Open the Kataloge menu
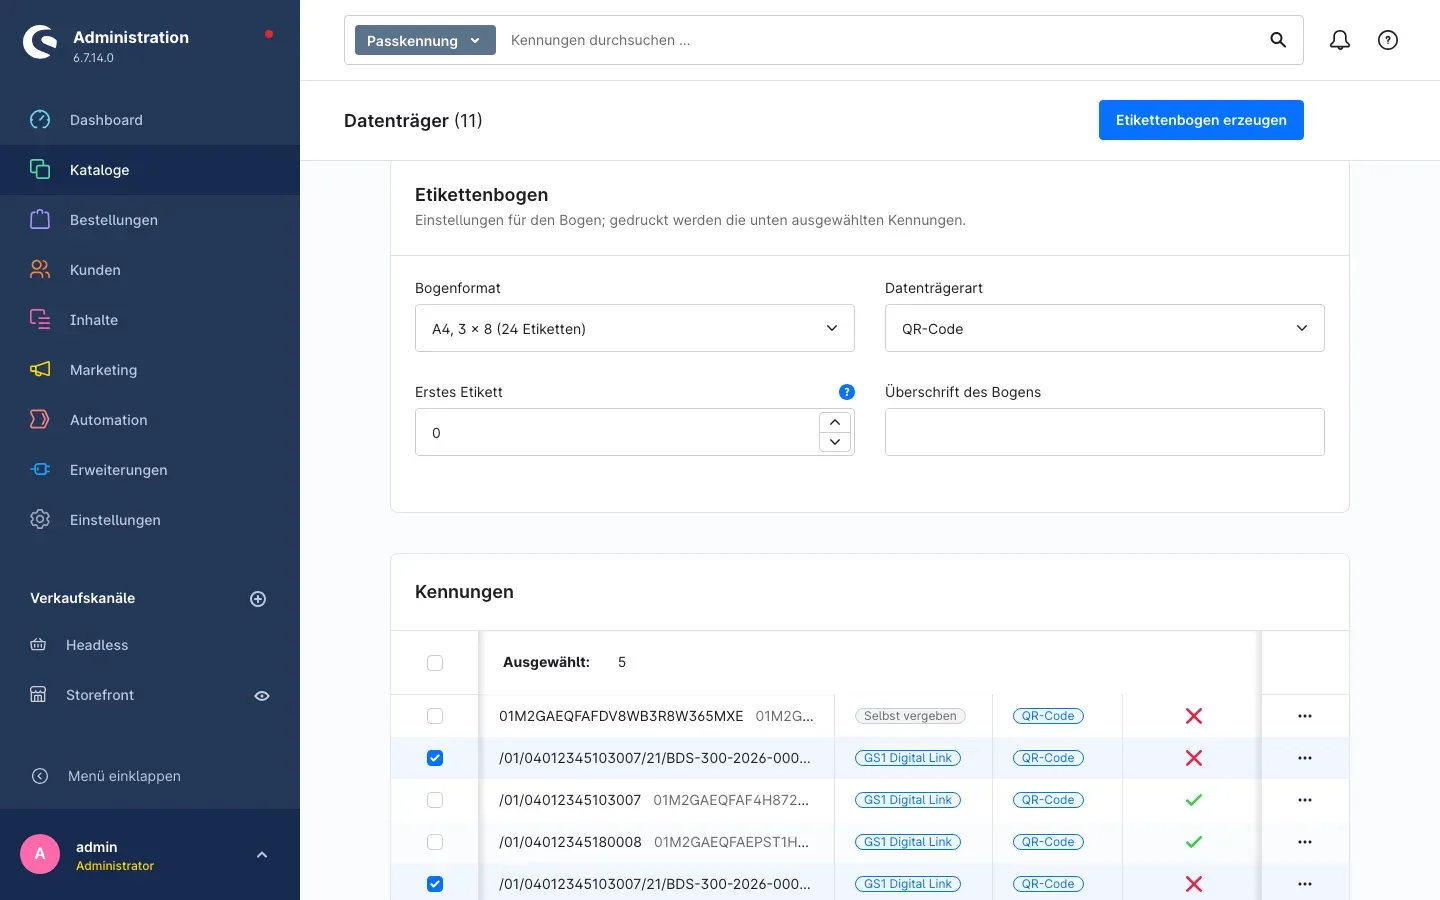The width and height of the screenshot is (1440, 900). (150, 170)
